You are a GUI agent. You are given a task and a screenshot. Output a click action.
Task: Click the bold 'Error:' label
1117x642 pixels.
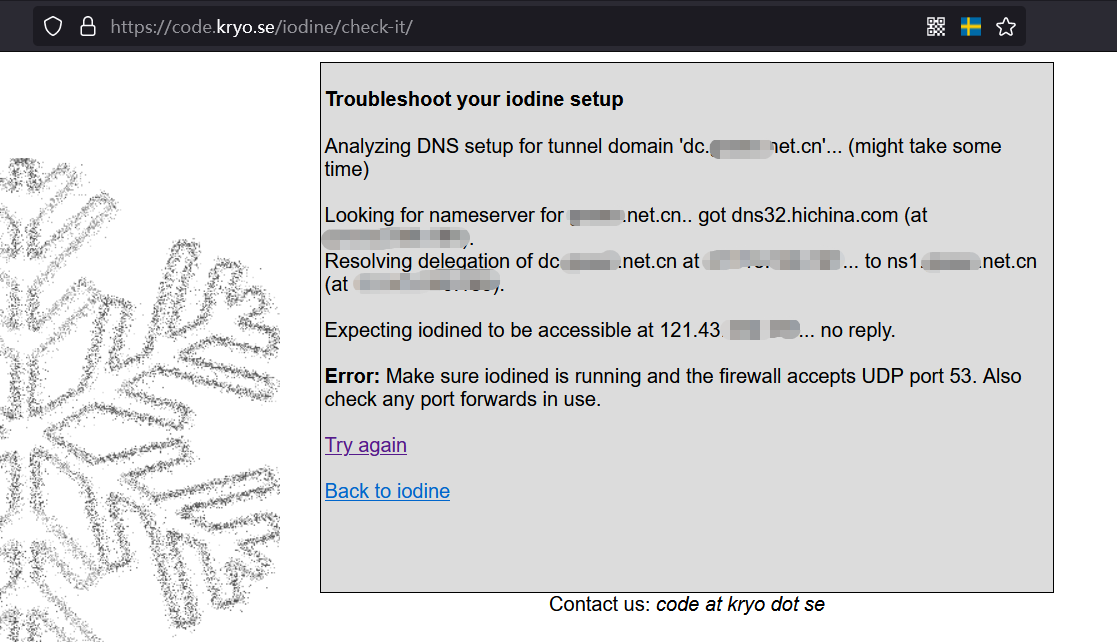pyautogui.click(x=352, y=376)
